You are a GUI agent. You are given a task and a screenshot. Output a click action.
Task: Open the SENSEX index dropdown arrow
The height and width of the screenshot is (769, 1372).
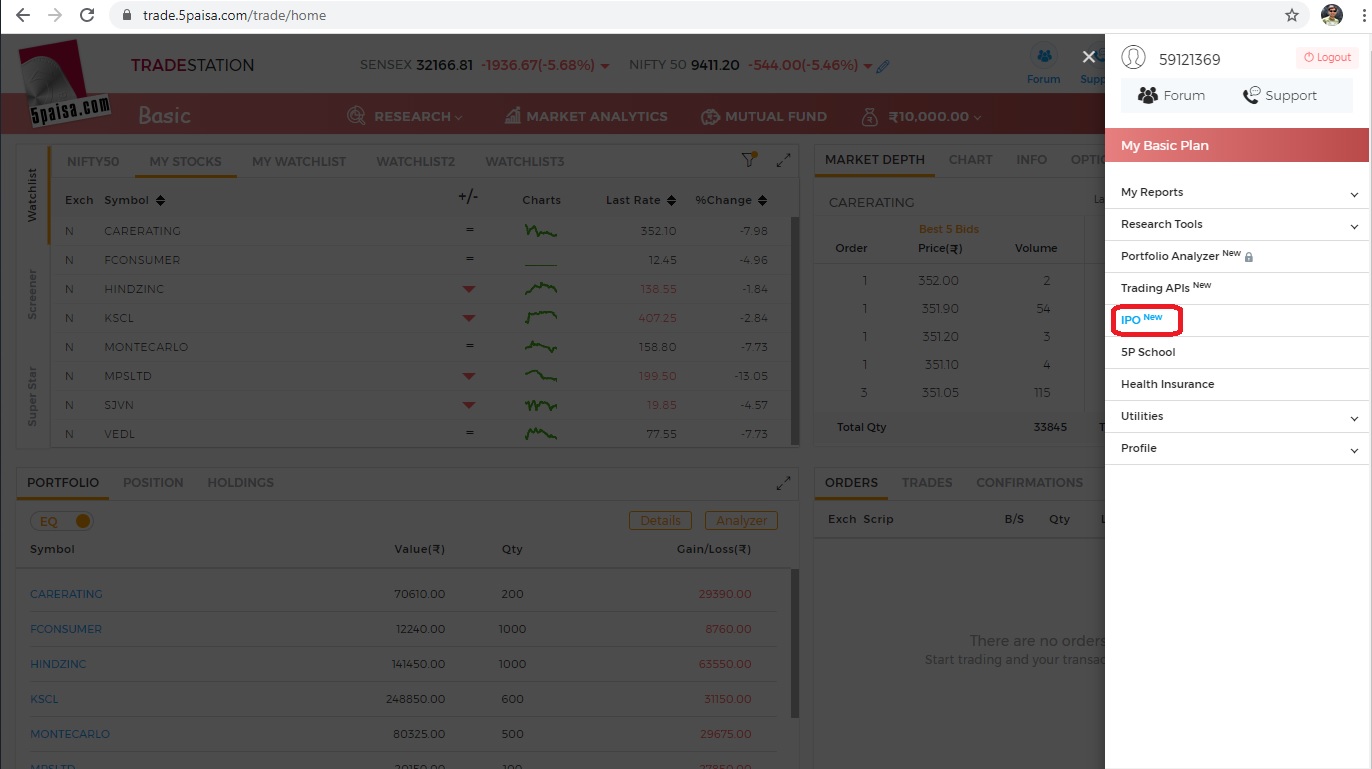[x=605, y=67]
